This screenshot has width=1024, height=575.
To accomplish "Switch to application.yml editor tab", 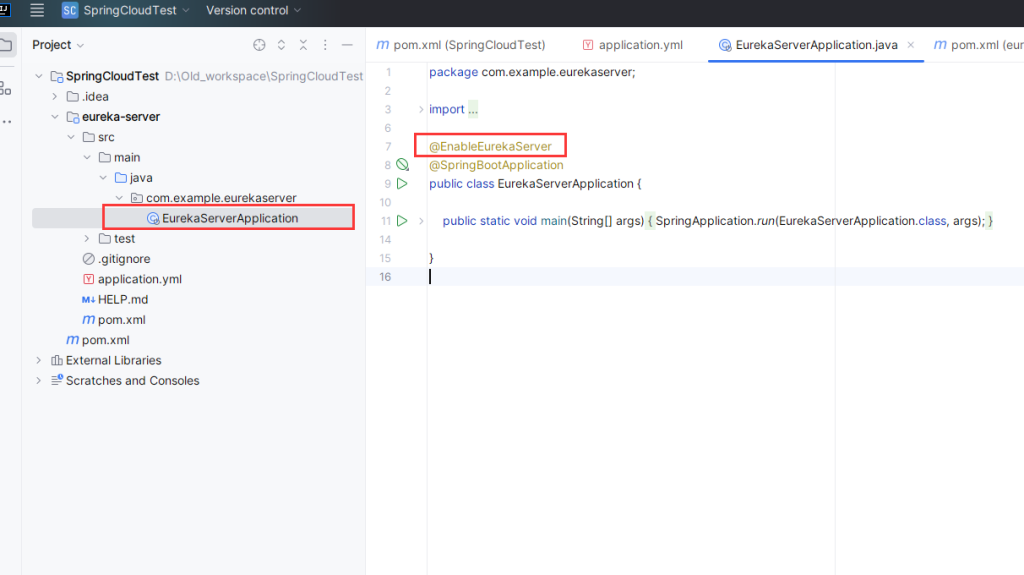I will tap(633, 45).
